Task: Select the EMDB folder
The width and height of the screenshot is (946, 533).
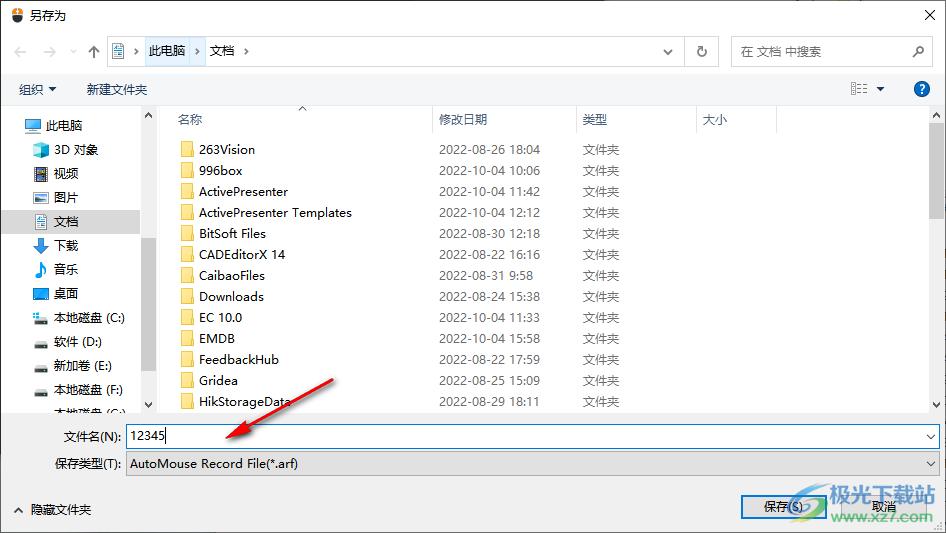Action: point(217,339)
